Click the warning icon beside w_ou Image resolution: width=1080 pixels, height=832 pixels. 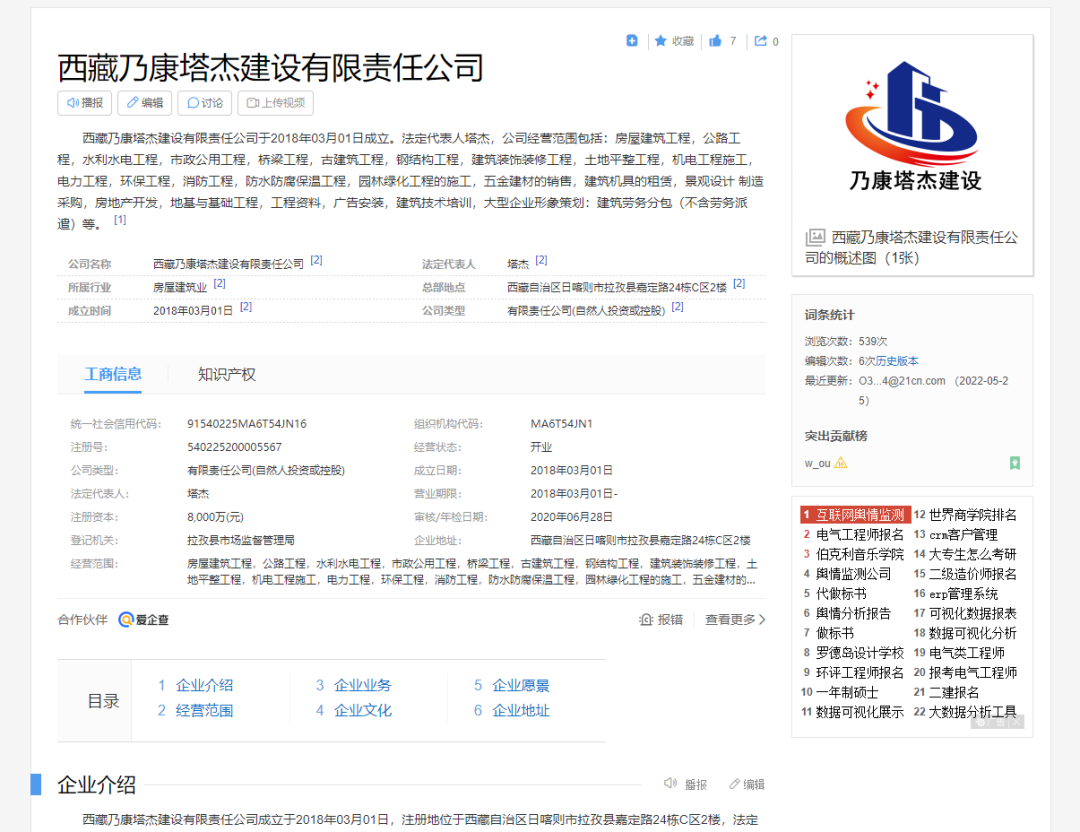coord(841,463)
